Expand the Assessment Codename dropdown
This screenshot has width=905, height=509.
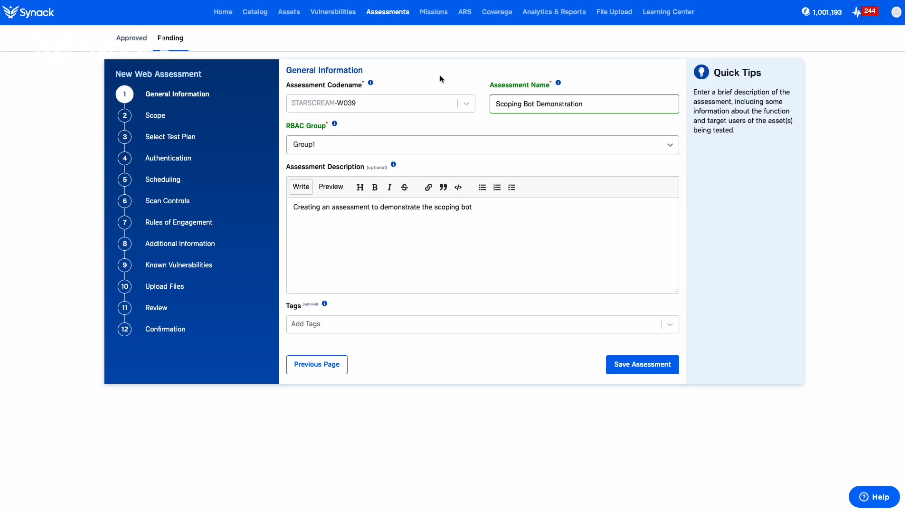(466, 103)
